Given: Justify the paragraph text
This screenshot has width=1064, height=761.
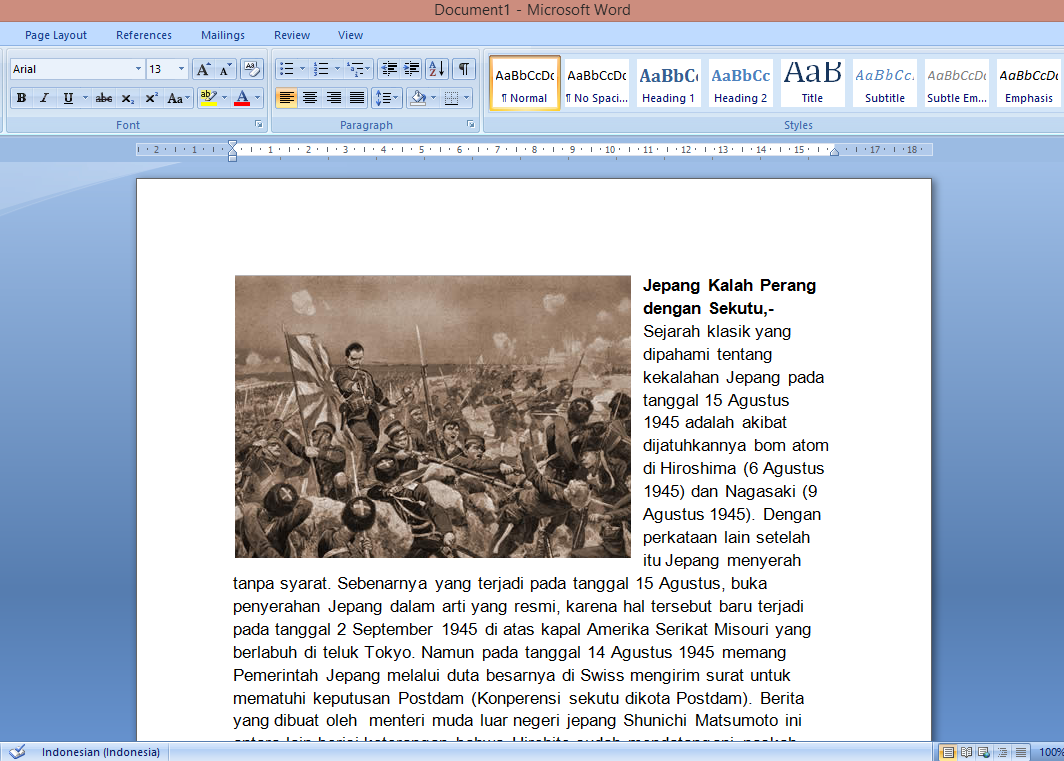Looking at the screenshot, I should [x=357, y=98].
